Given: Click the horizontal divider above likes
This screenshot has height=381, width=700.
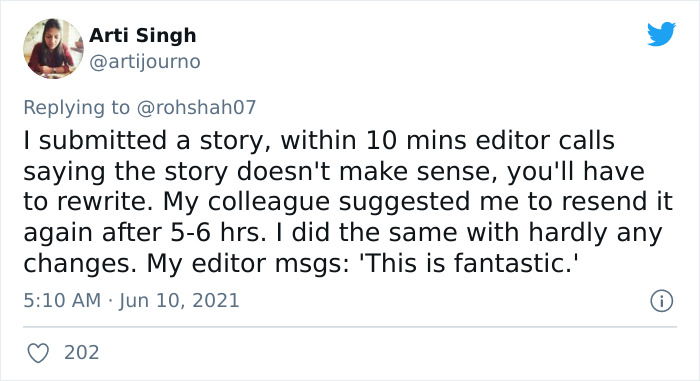Looking at the screenshot, I should (x=350, y=327).
